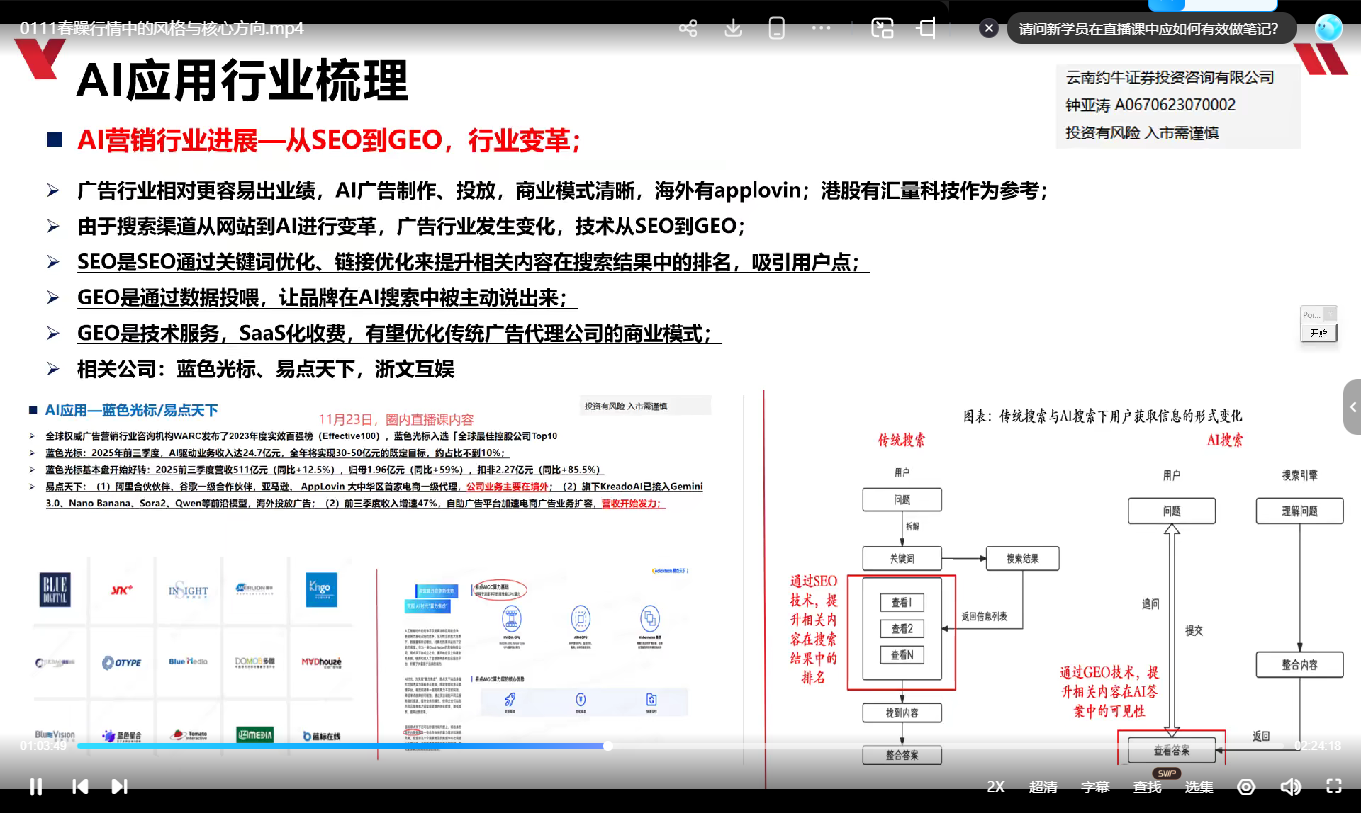Click the SWP badge above 查找

(1167, 773)
